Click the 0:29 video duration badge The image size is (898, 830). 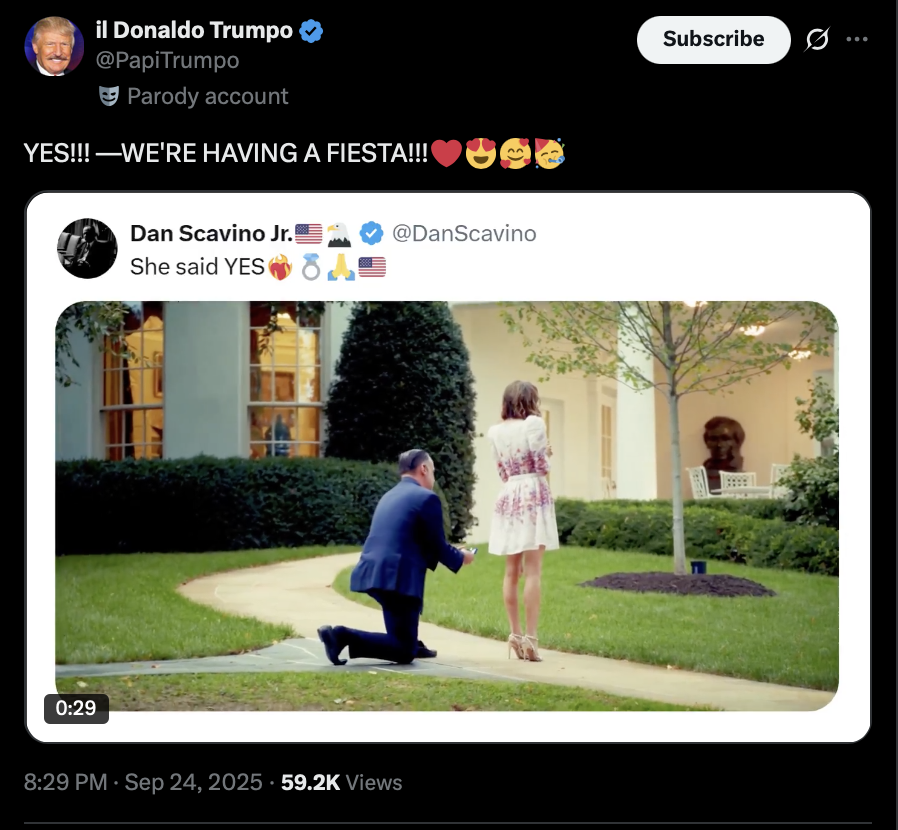[x=76, y=708]
